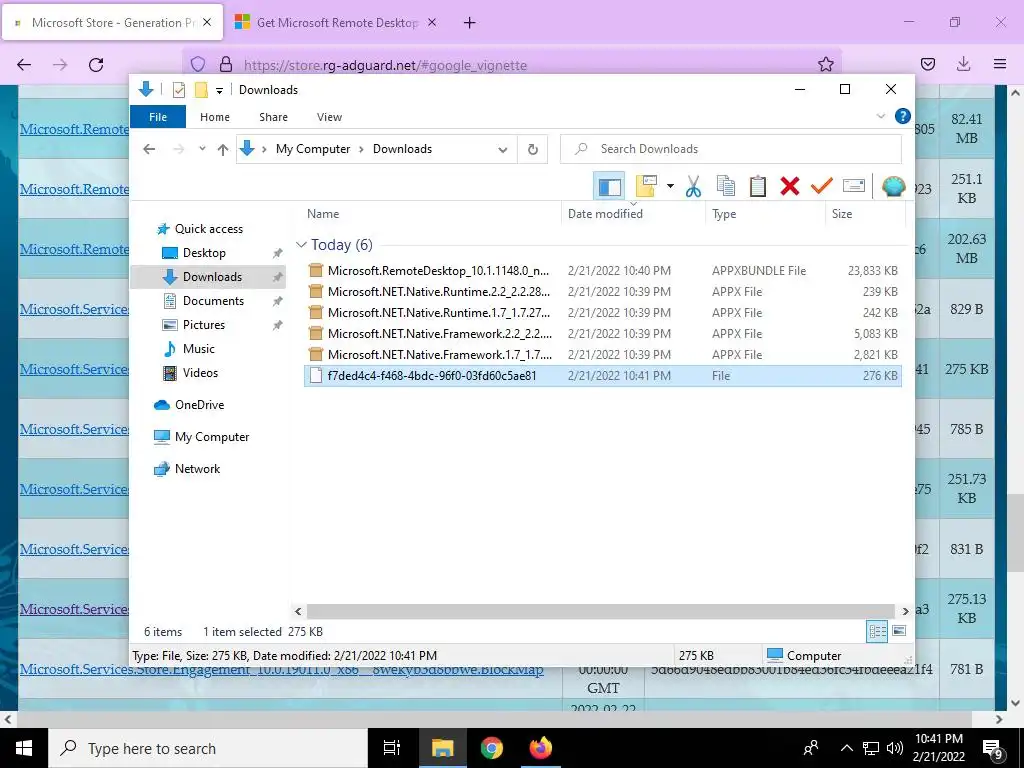The width and height of the screenshot is (1024, 768).
Task: Select the f7ded4c4-f468-4bdc file
Action: tap(602, 376)
